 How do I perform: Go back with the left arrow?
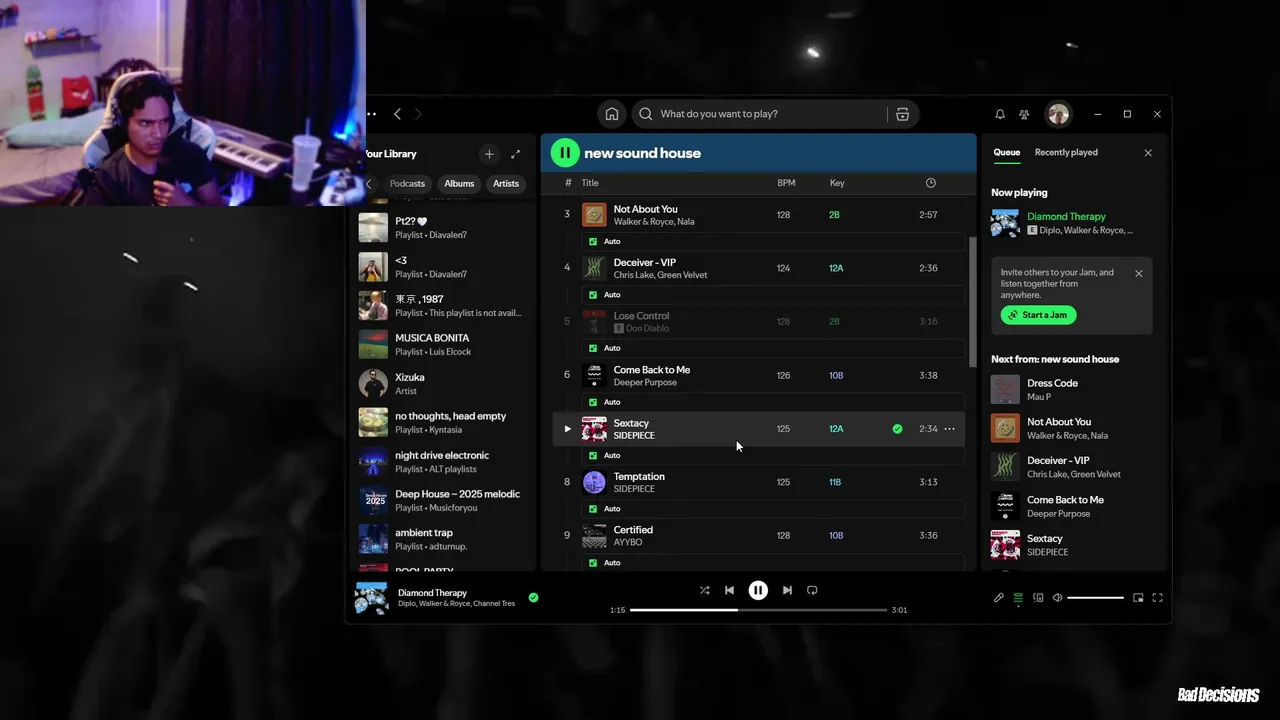pyautogui.click(x=397, y=114)
